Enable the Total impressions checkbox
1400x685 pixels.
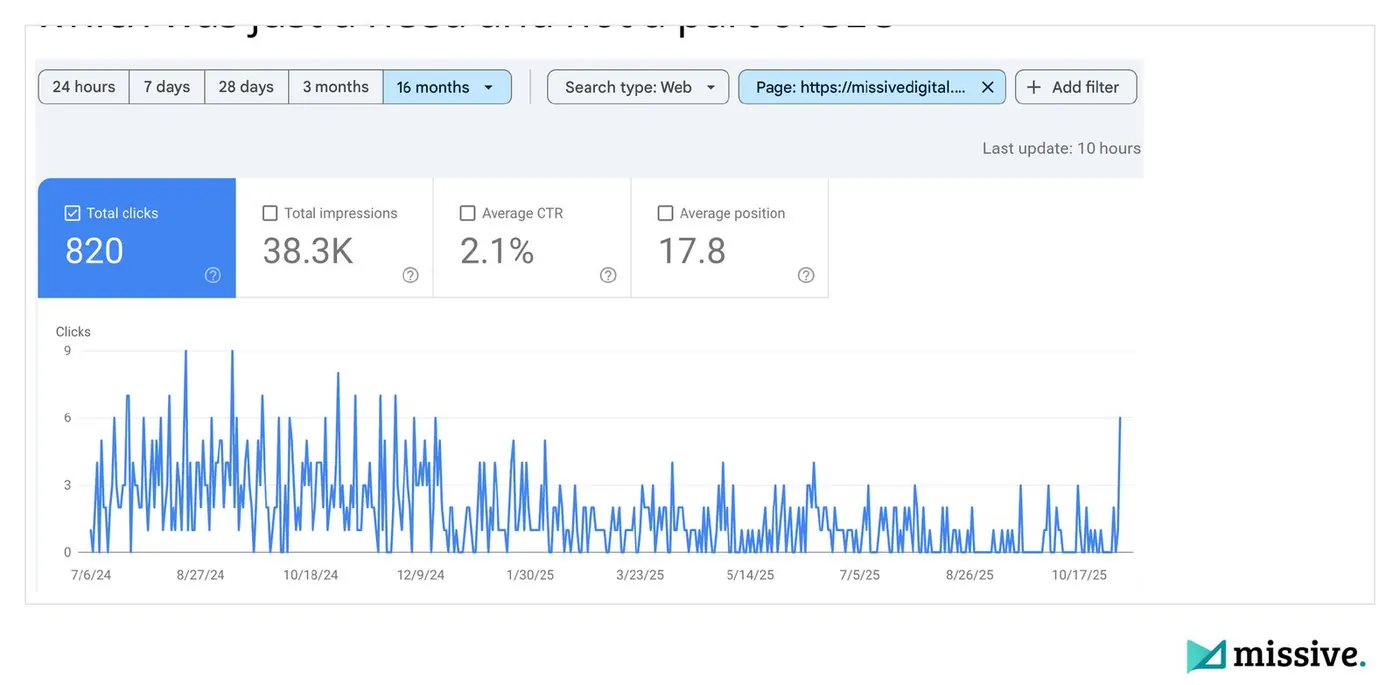[x=270, y=213]
